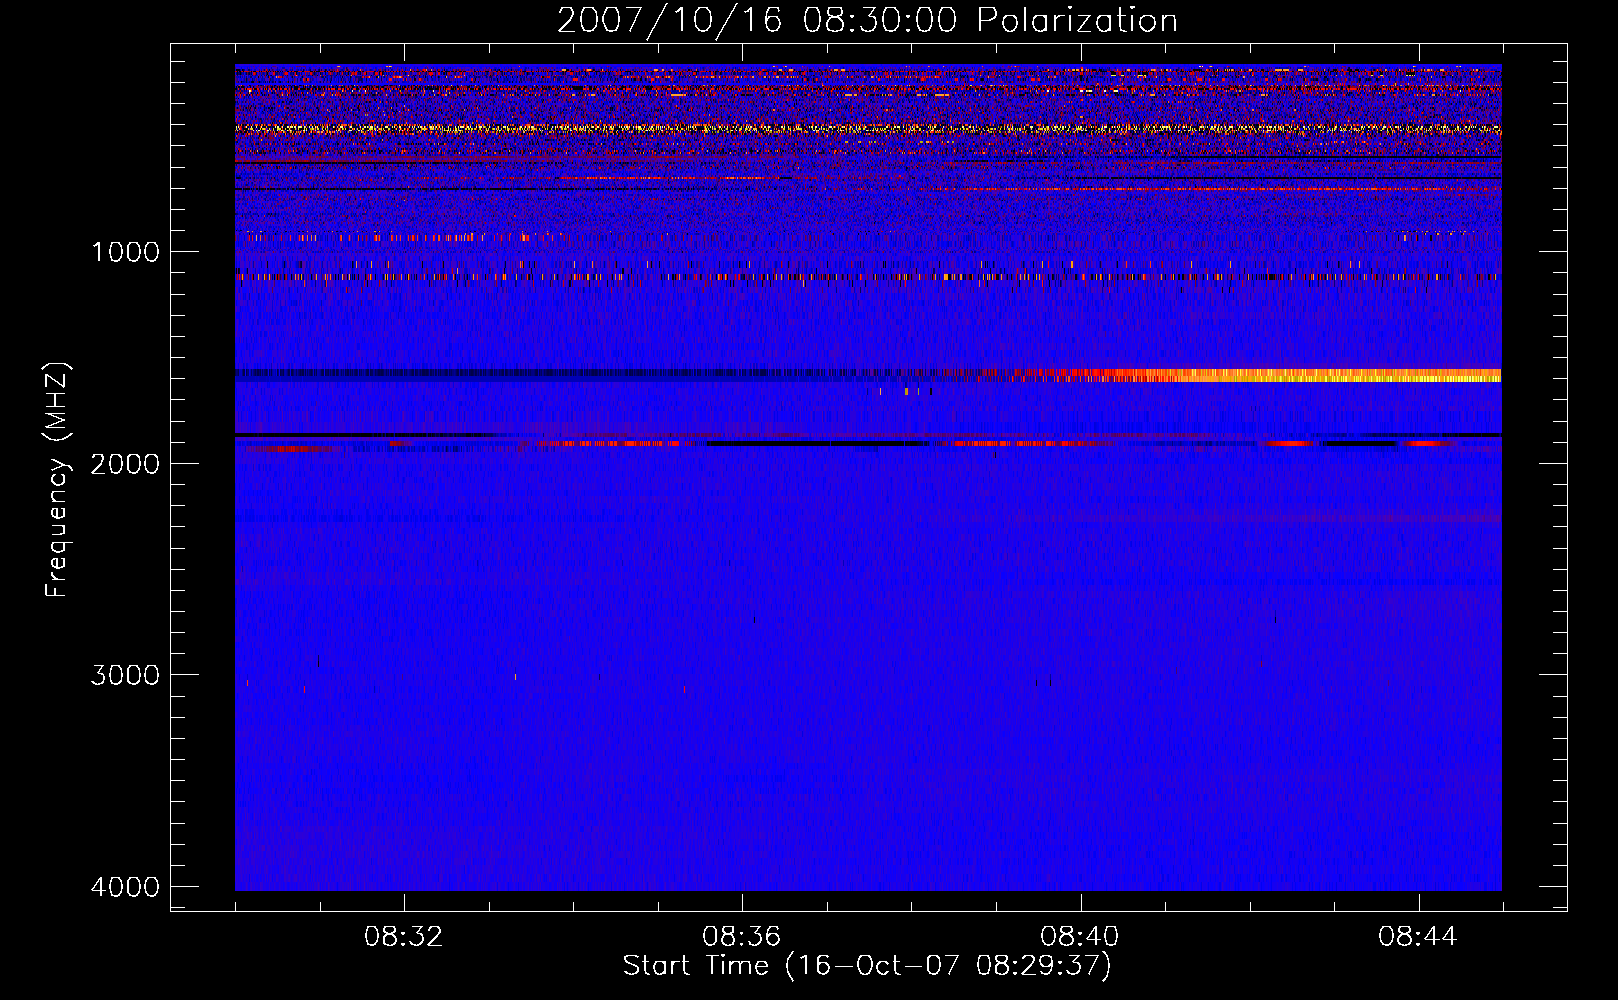Click the plot title "2007/10/16 08:30:00 Polarization"

click(867, 20)
